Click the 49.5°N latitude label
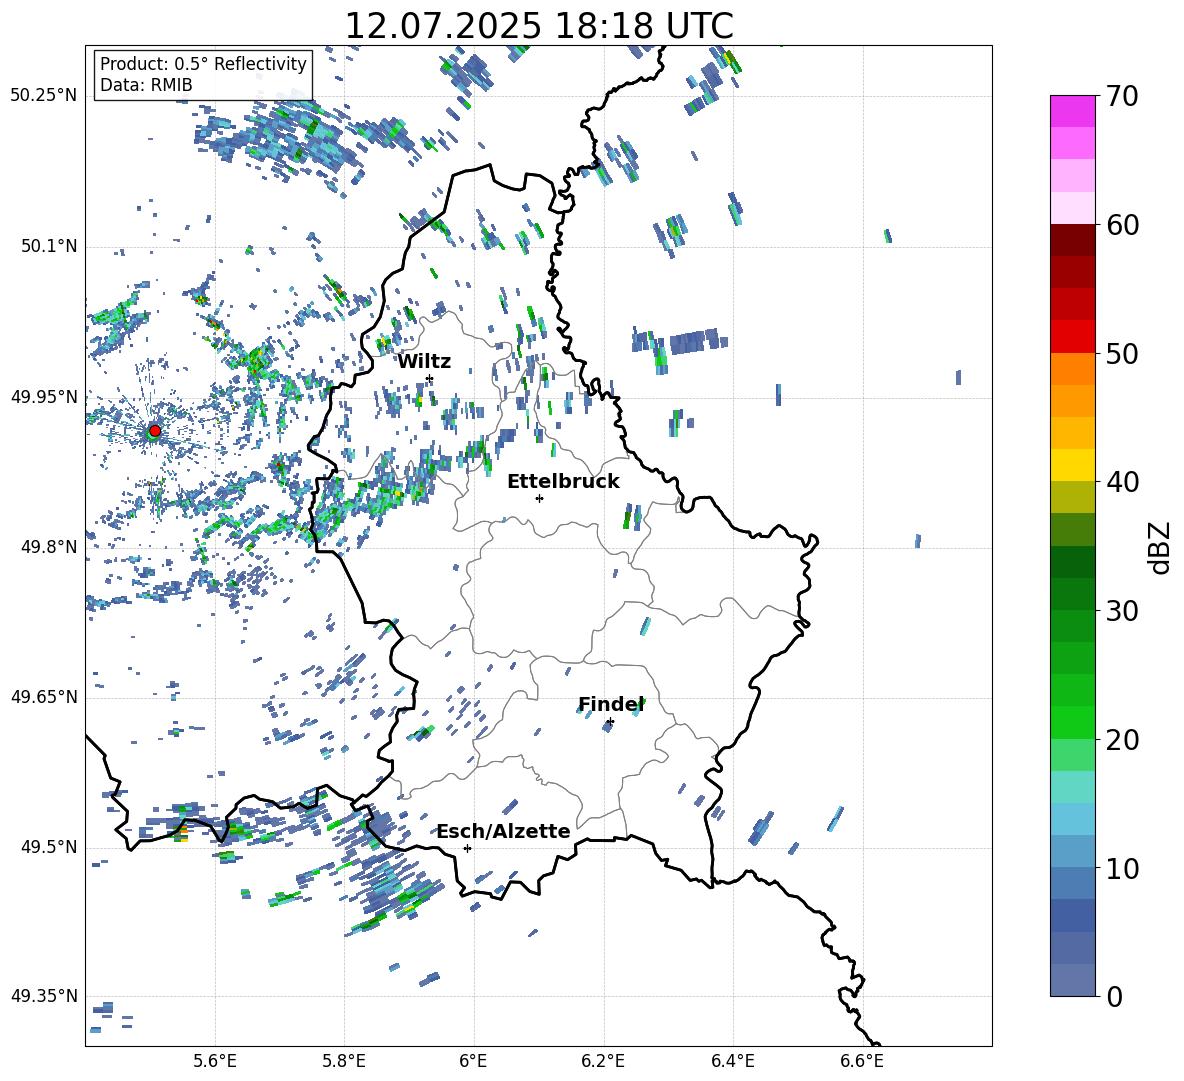This screenshot has height=1081, width=1184. pos(48,847)
